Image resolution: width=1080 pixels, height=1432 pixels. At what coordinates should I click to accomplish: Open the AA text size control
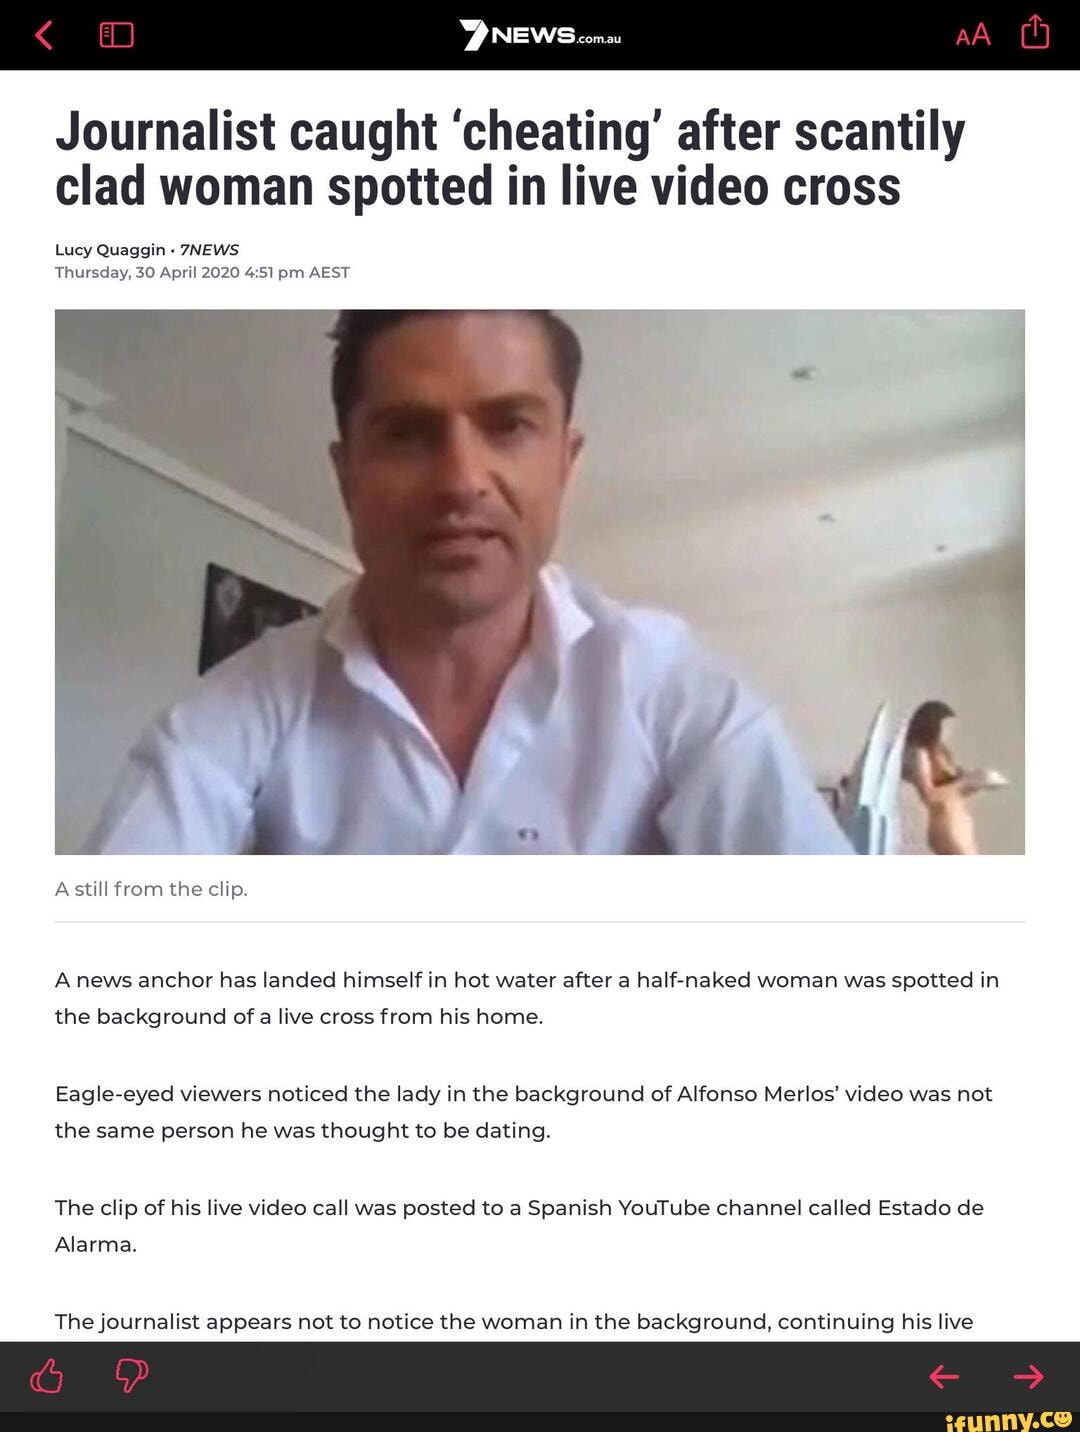(x=972, y=36)
